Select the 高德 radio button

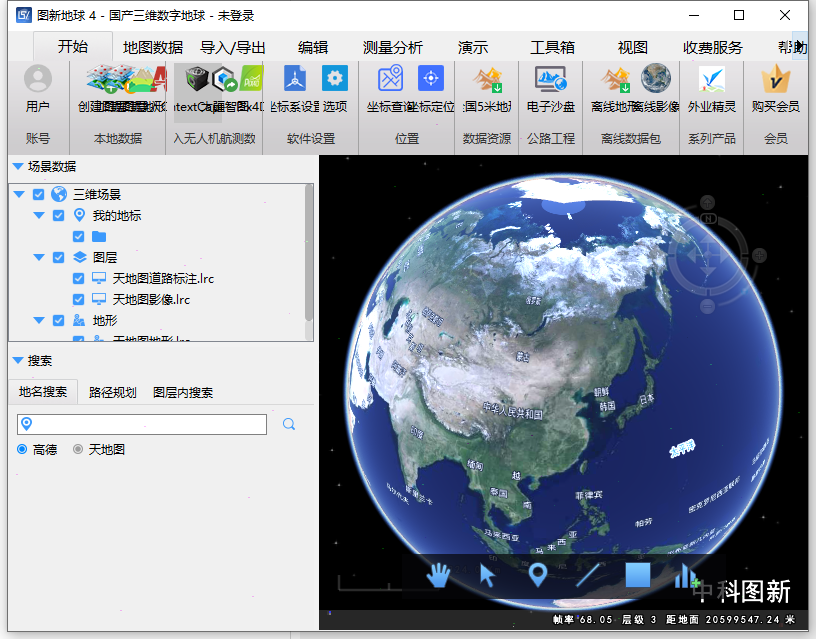(x=22, y=449)
